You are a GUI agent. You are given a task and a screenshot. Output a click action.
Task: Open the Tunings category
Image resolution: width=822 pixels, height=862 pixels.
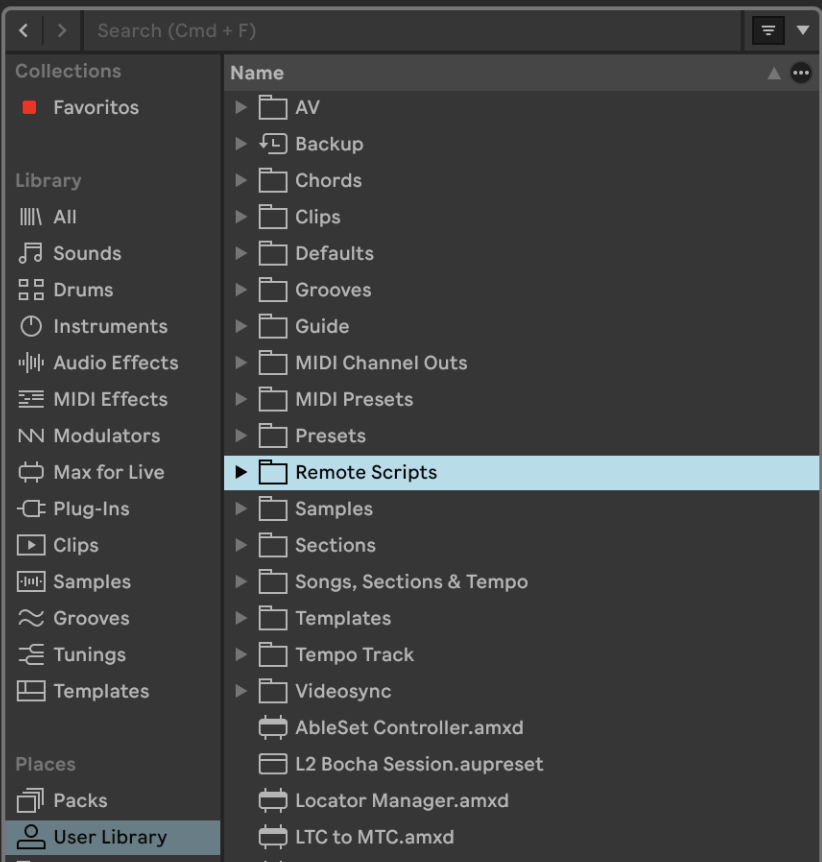[x=89, y=655]
